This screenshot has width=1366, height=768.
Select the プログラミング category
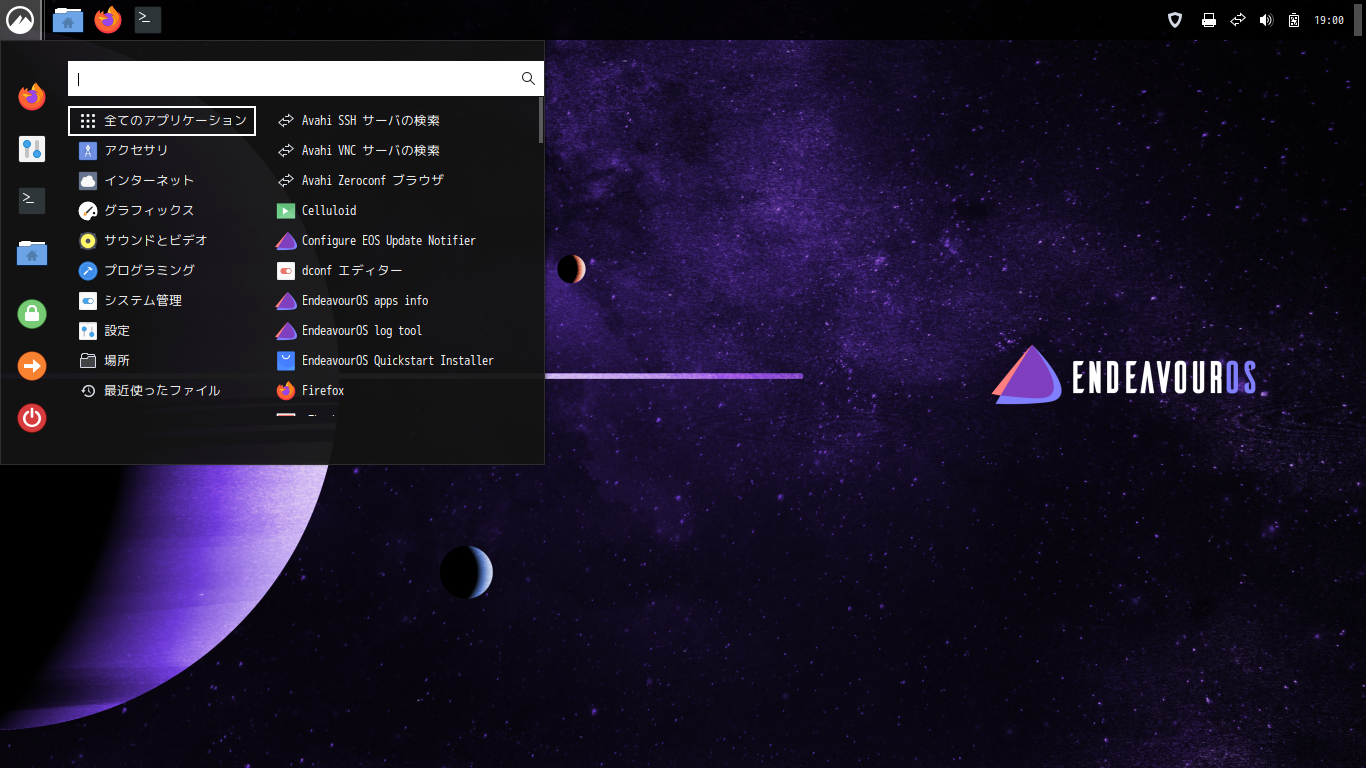[162, 271]
